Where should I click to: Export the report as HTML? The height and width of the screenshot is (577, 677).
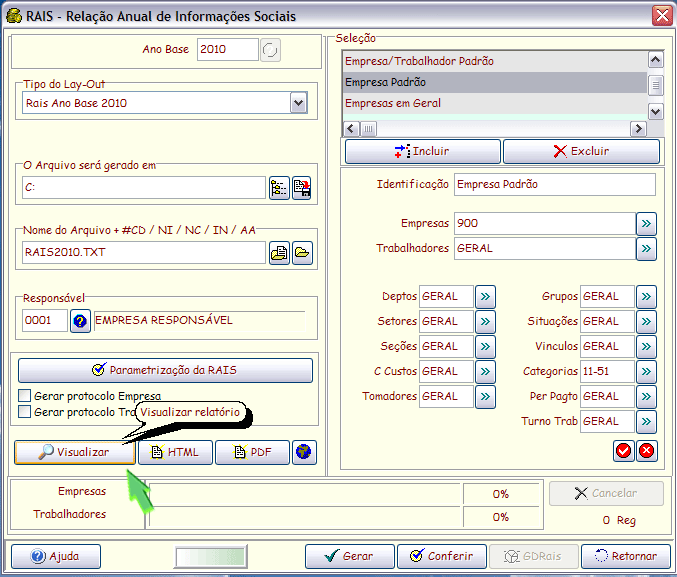pyautogui.click(x=175, y=452)
